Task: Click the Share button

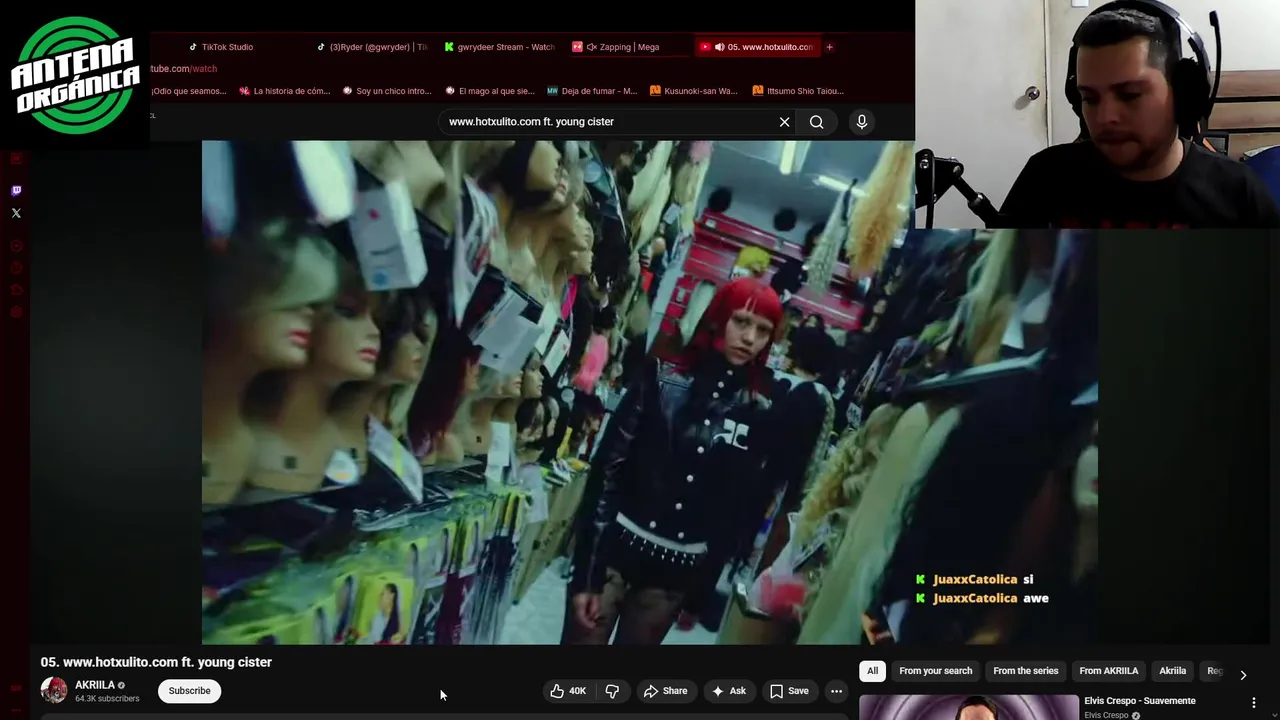Action: (x=665, y=691)
